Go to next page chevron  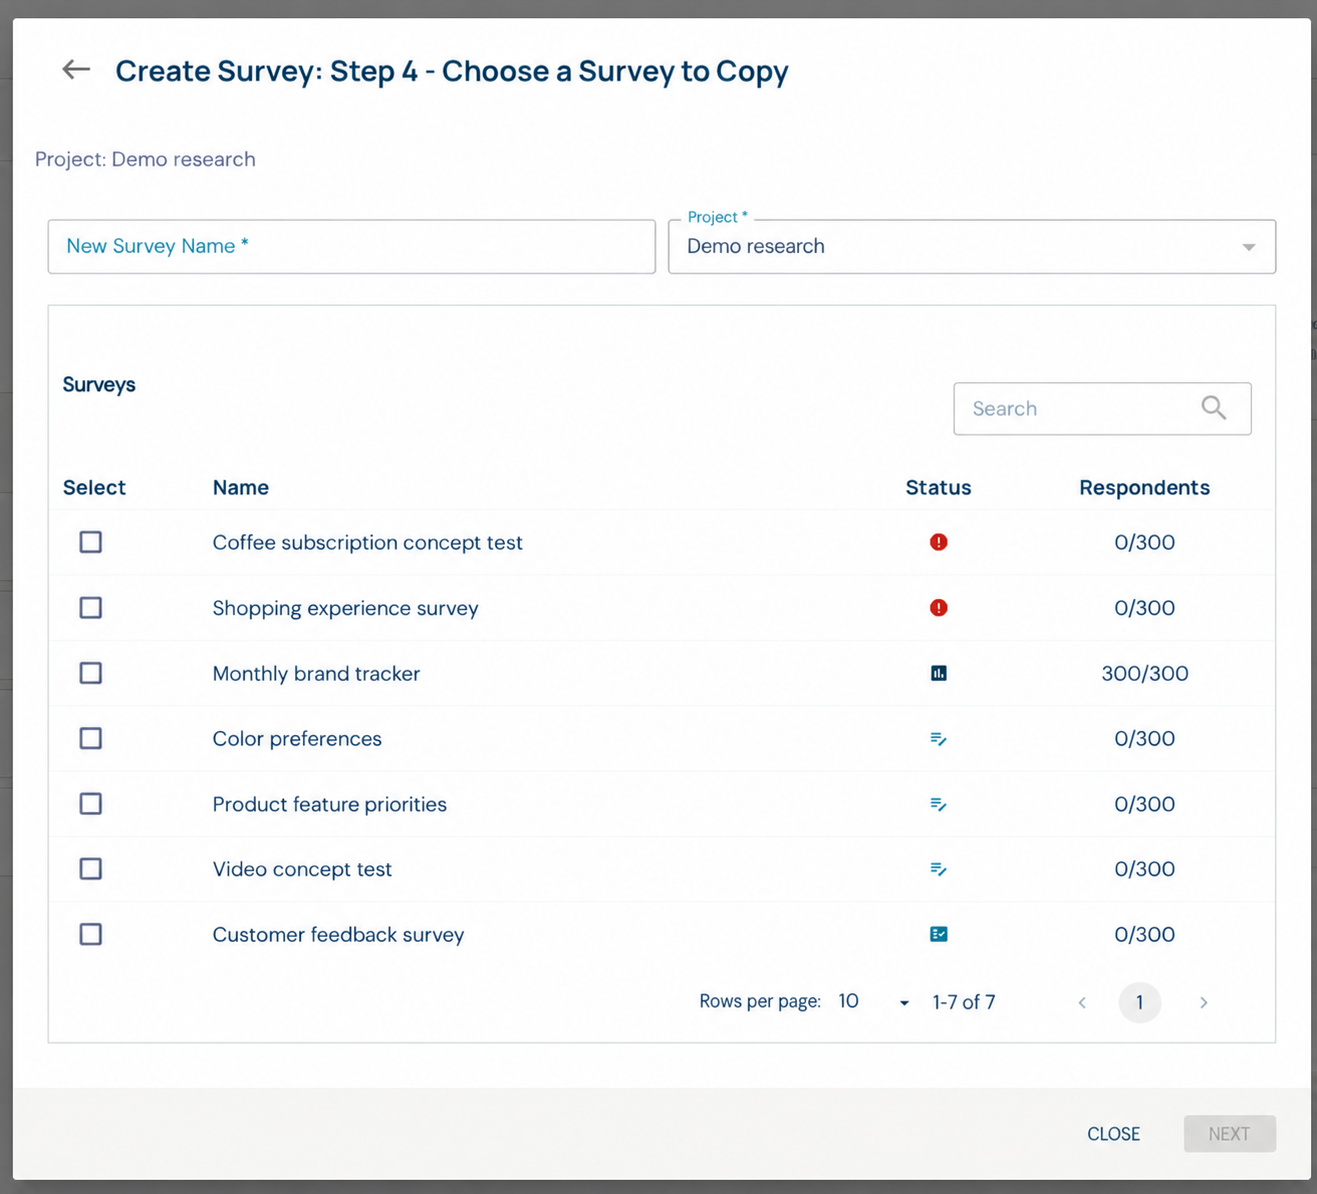click(1203, 1002)
